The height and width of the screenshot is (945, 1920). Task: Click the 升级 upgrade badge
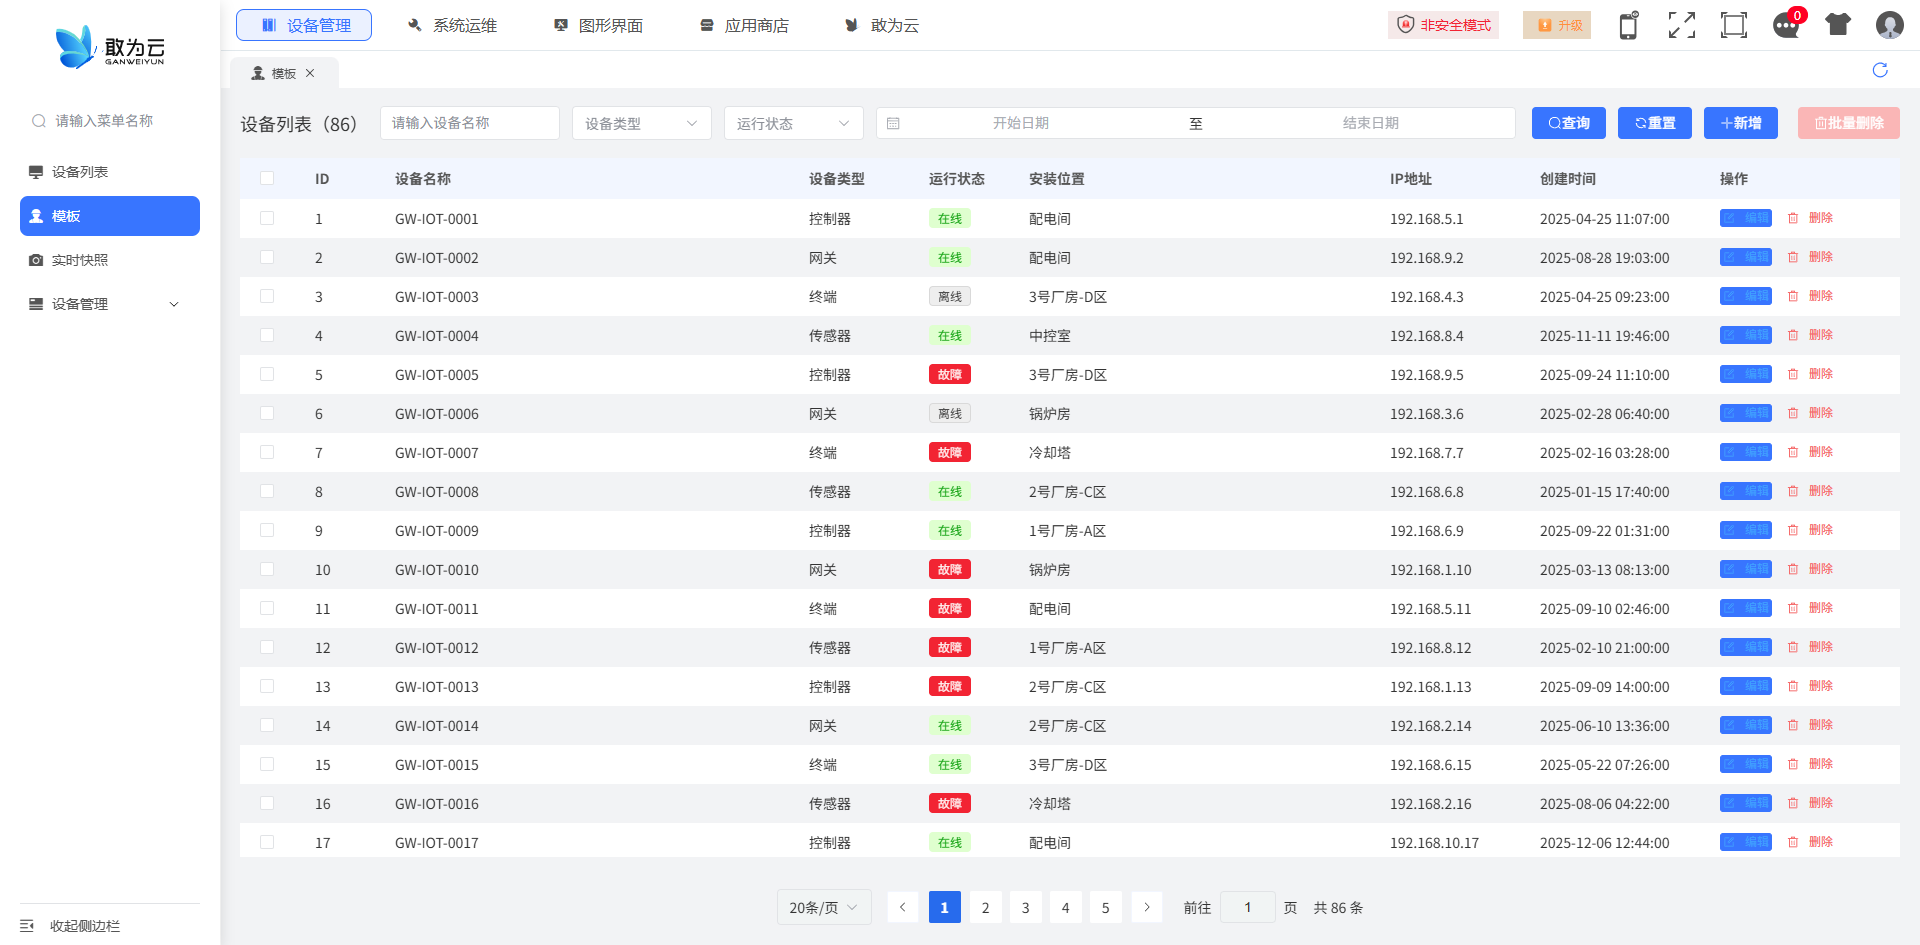click(1557, 25)
